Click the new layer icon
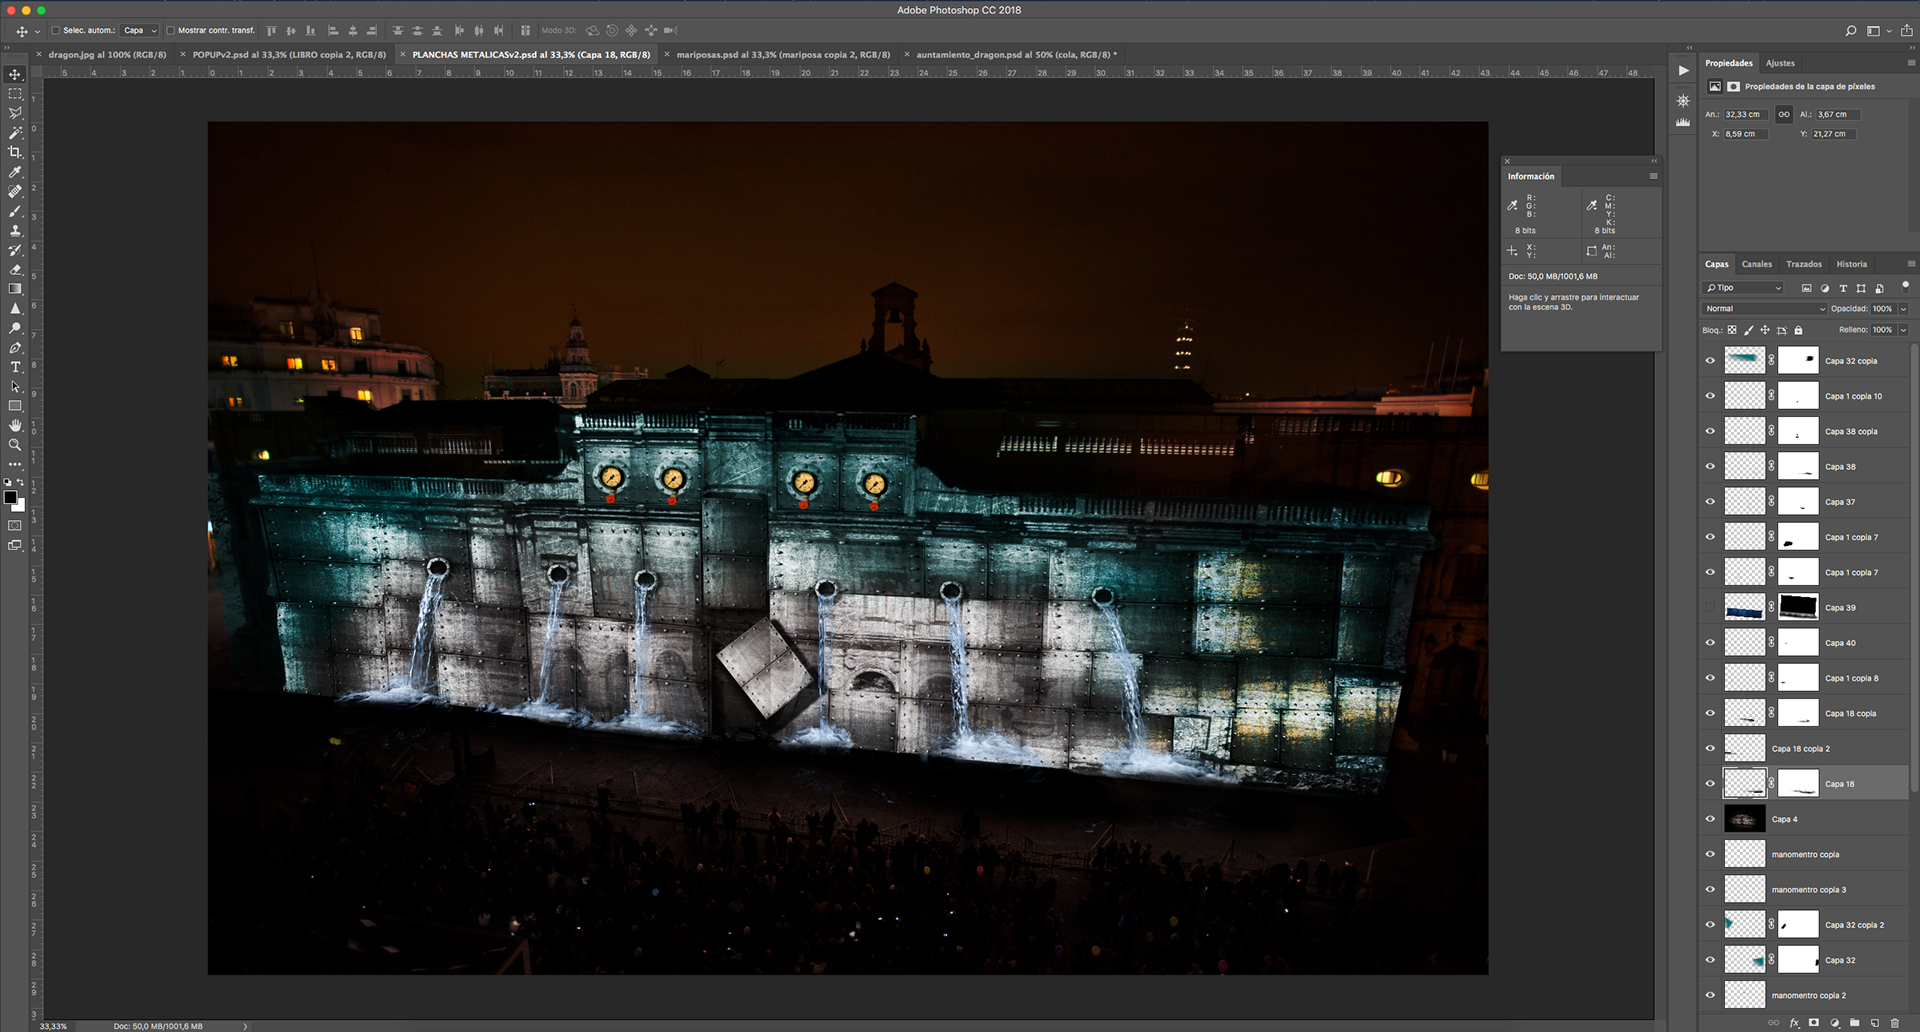This screenshot has height=1032, width=1920. (1875, 1023)
